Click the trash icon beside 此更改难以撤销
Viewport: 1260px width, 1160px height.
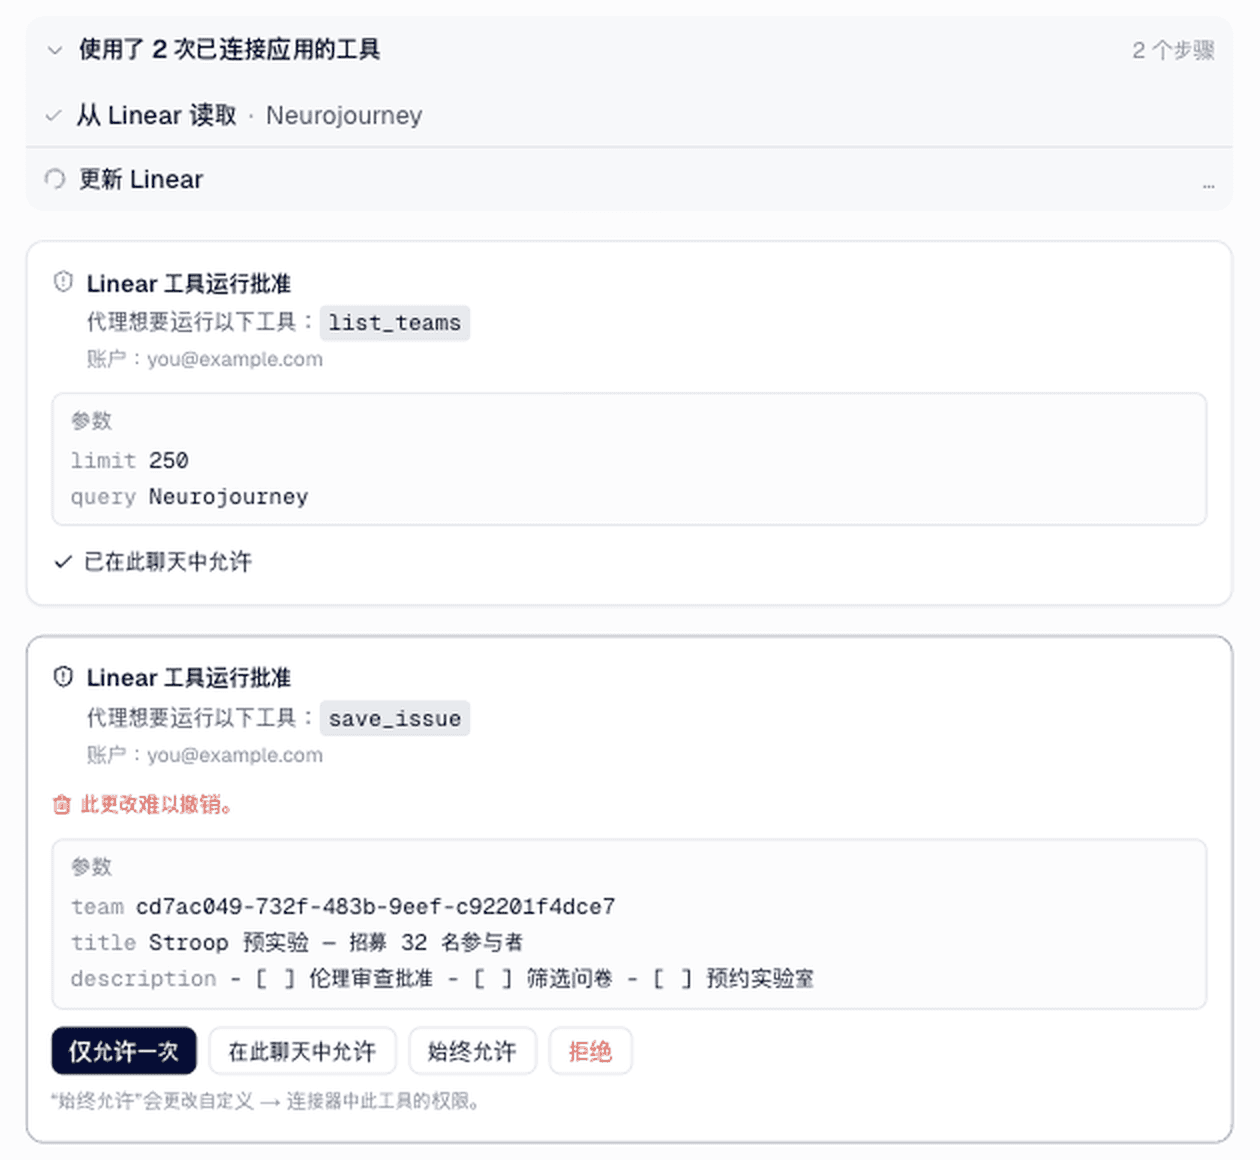[x=62, y=805]
